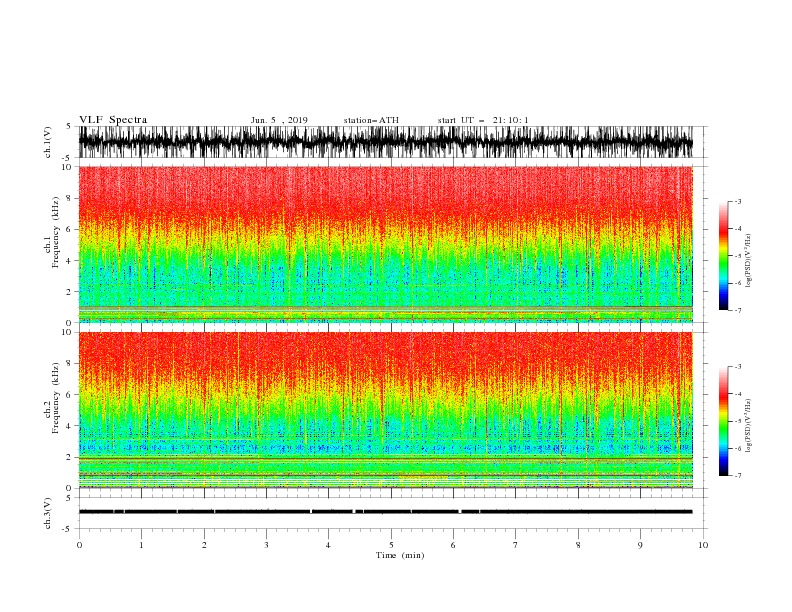Click the "-5" tick on the ch.3(V) axis

[x=68, y=529]
